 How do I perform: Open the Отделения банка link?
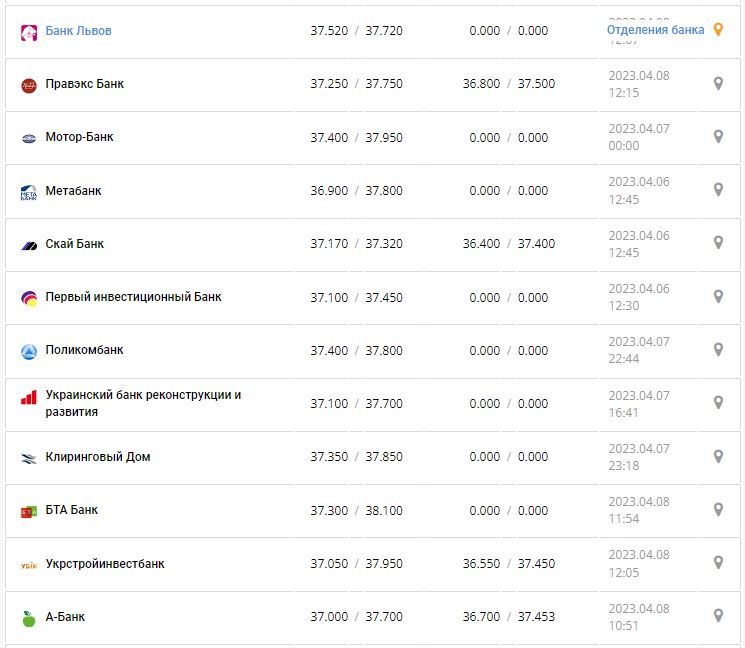[655, 30]
